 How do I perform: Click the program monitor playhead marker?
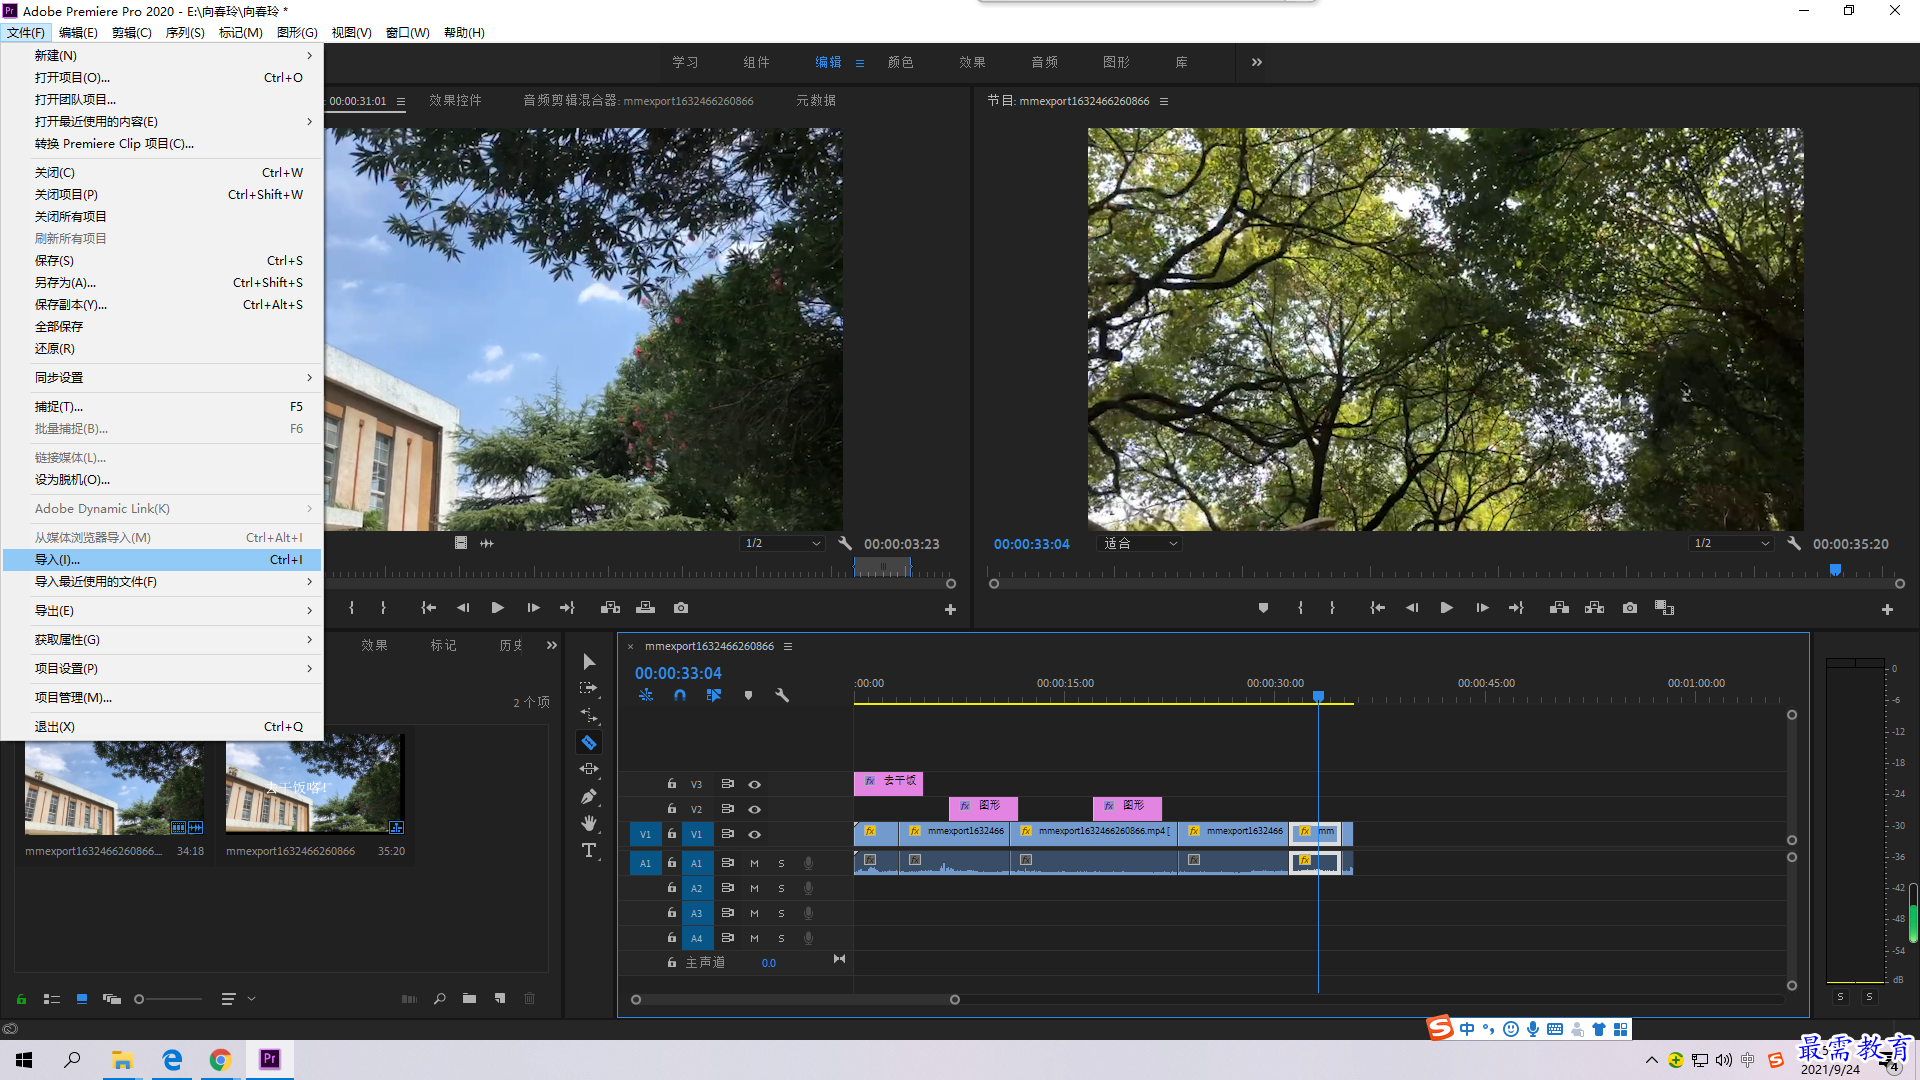(x=1835, y=569)
